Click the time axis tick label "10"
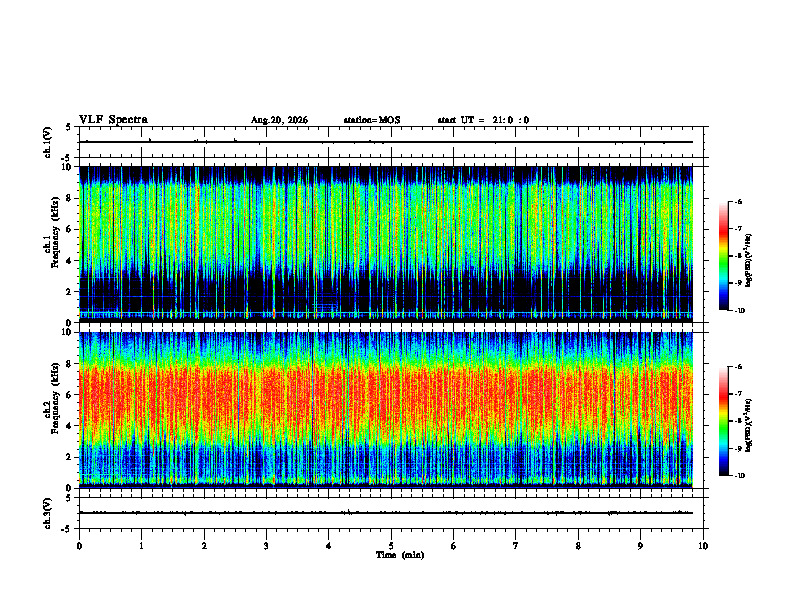 pos(703,546)
